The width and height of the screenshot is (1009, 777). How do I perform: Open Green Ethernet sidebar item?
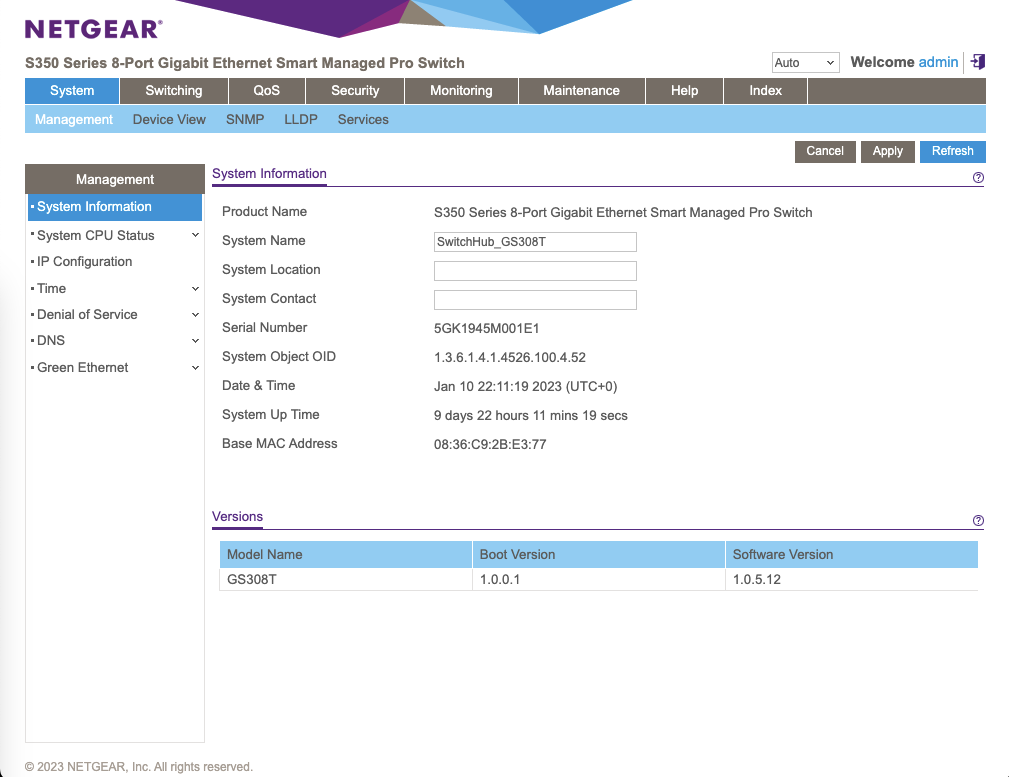click(82, 368)
